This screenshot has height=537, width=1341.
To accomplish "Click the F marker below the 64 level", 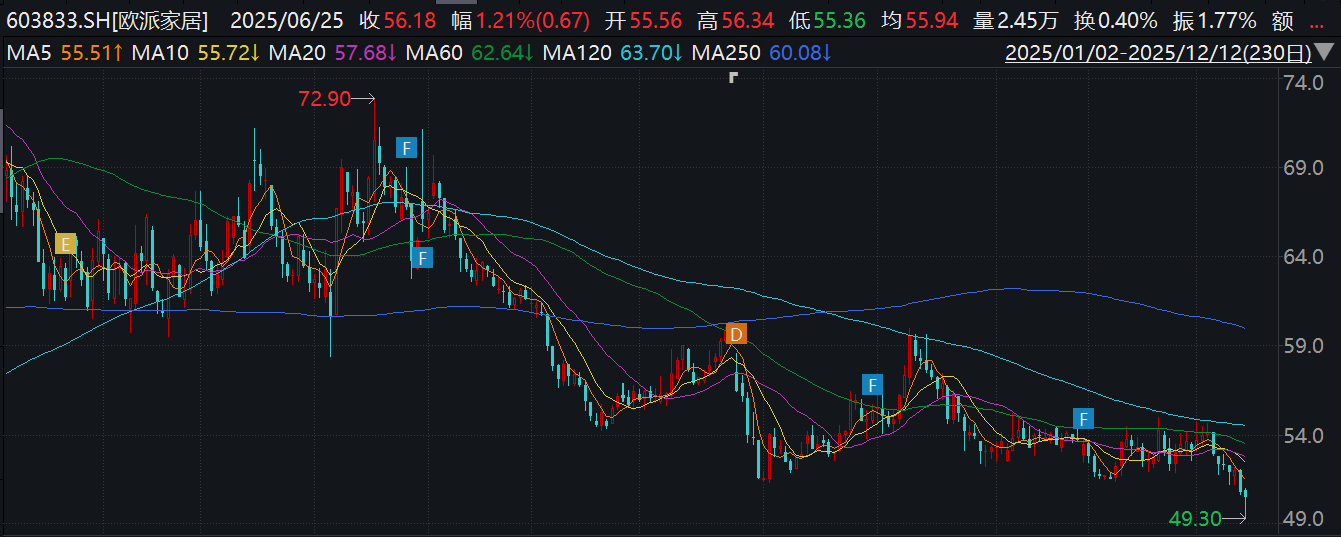I will 423,258.
